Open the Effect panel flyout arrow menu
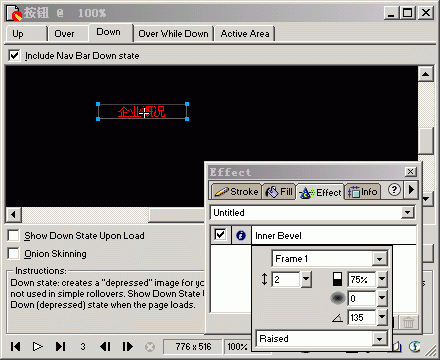This screenshot has width=440, height=360. tap(411, 190)
